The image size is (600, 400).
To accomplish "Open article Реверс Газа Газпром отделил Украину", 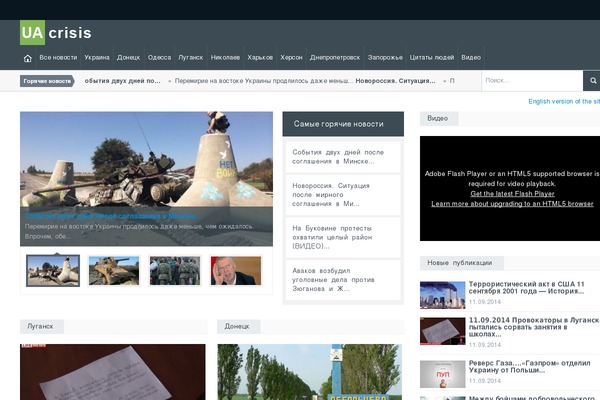I will (x=530, y=366).
